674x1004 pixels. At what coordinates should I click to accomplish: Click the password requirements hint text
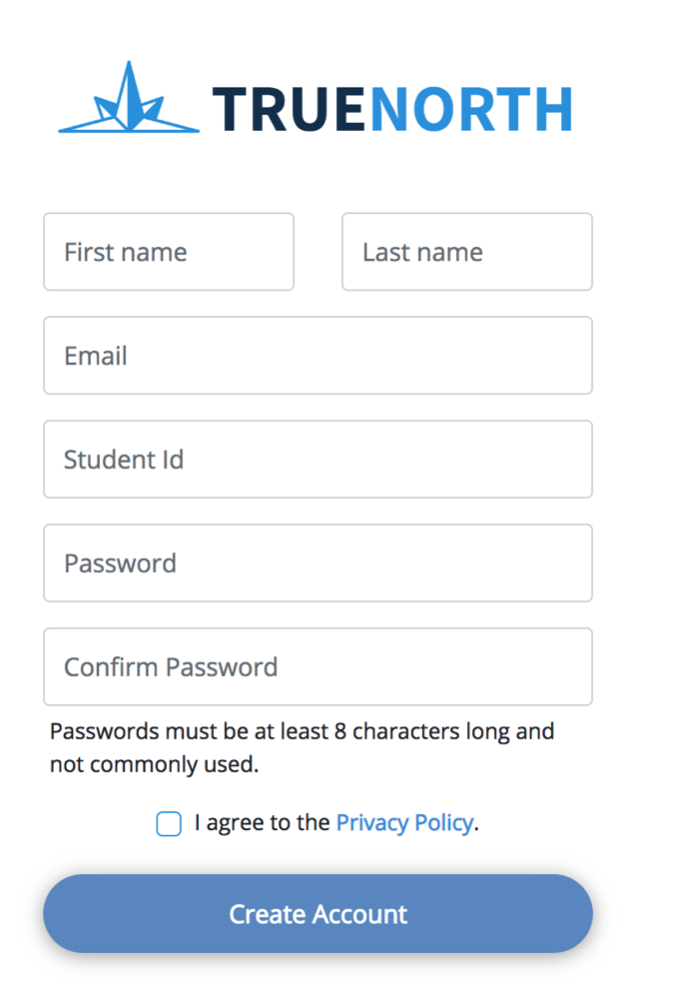302,747
